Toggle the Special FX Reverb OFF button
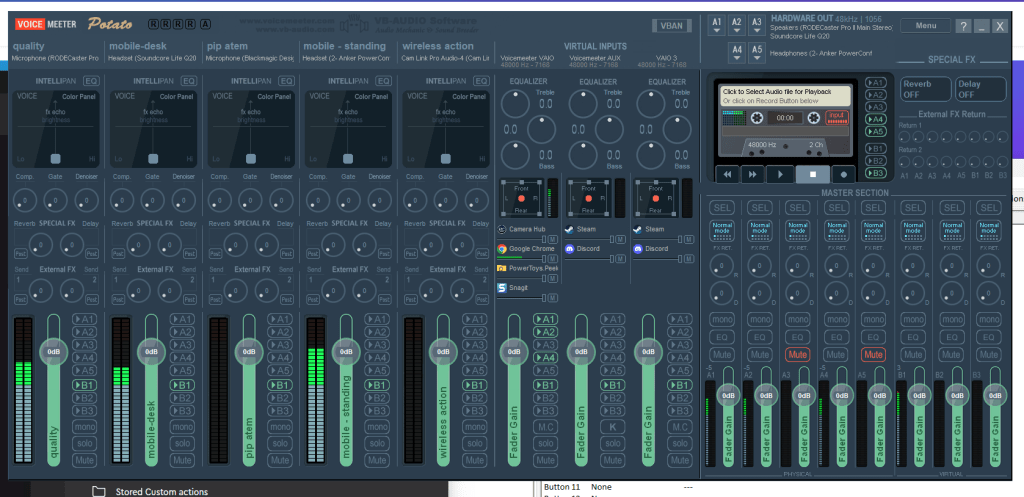This screenshot has height=497, width=1024. pyautogui.click(x=925, y=89)
